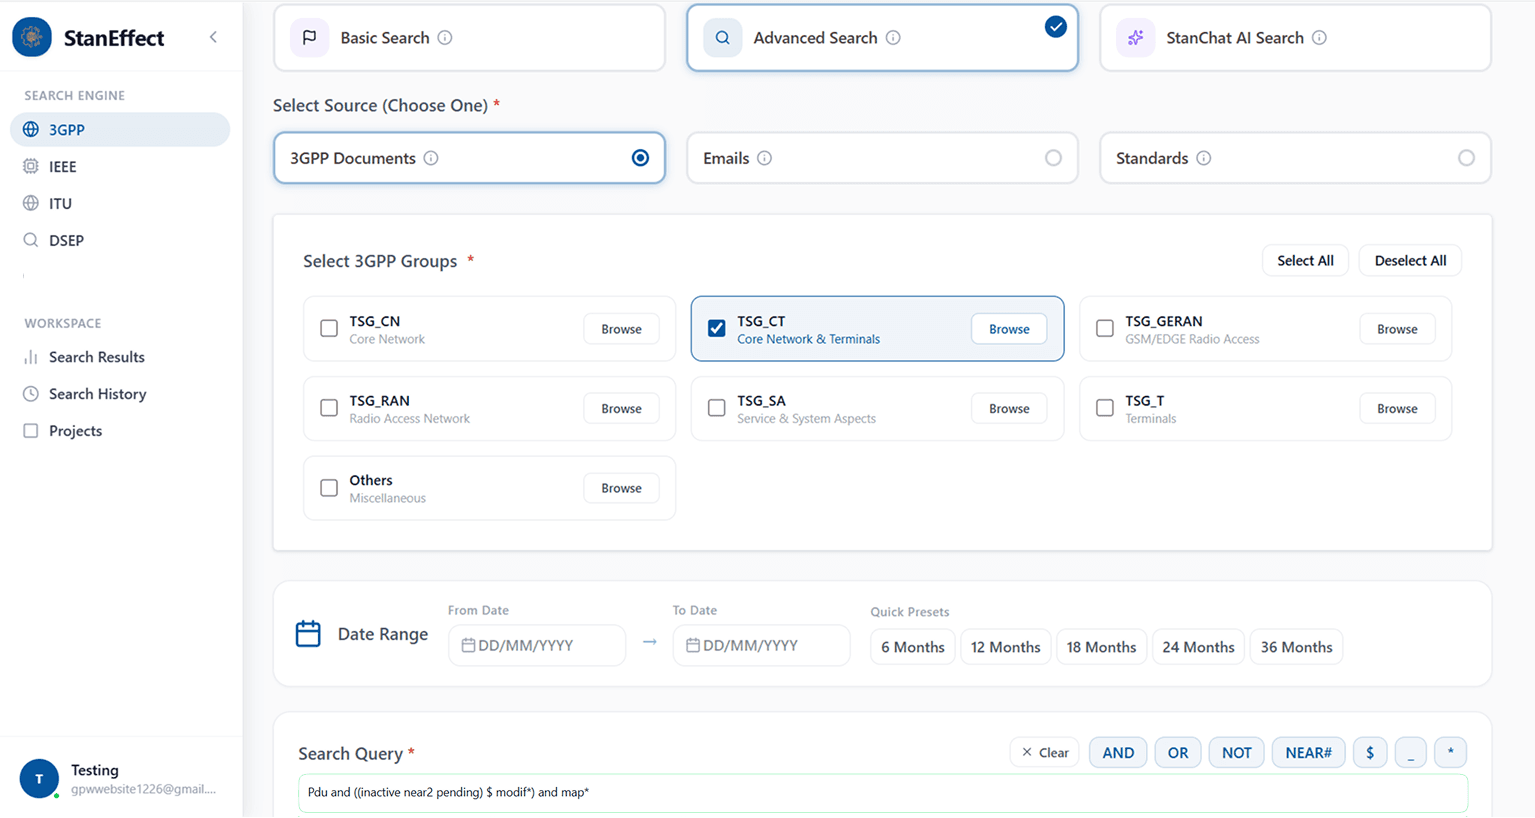Click the StanChat AI sparkle icon
The height and width of the screenshot is (818, 1535).
(x=1136, y=38)
